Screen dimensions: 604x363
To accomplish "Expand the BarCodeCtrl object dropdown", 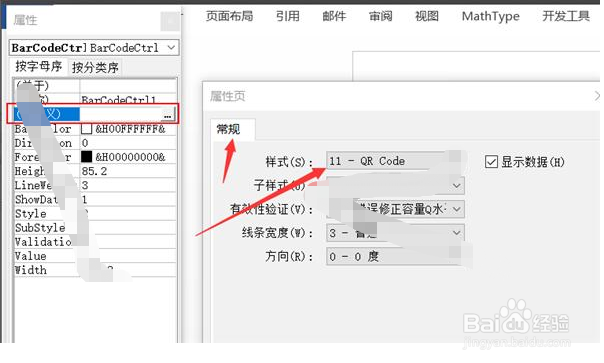I will (x=171, y=48).
